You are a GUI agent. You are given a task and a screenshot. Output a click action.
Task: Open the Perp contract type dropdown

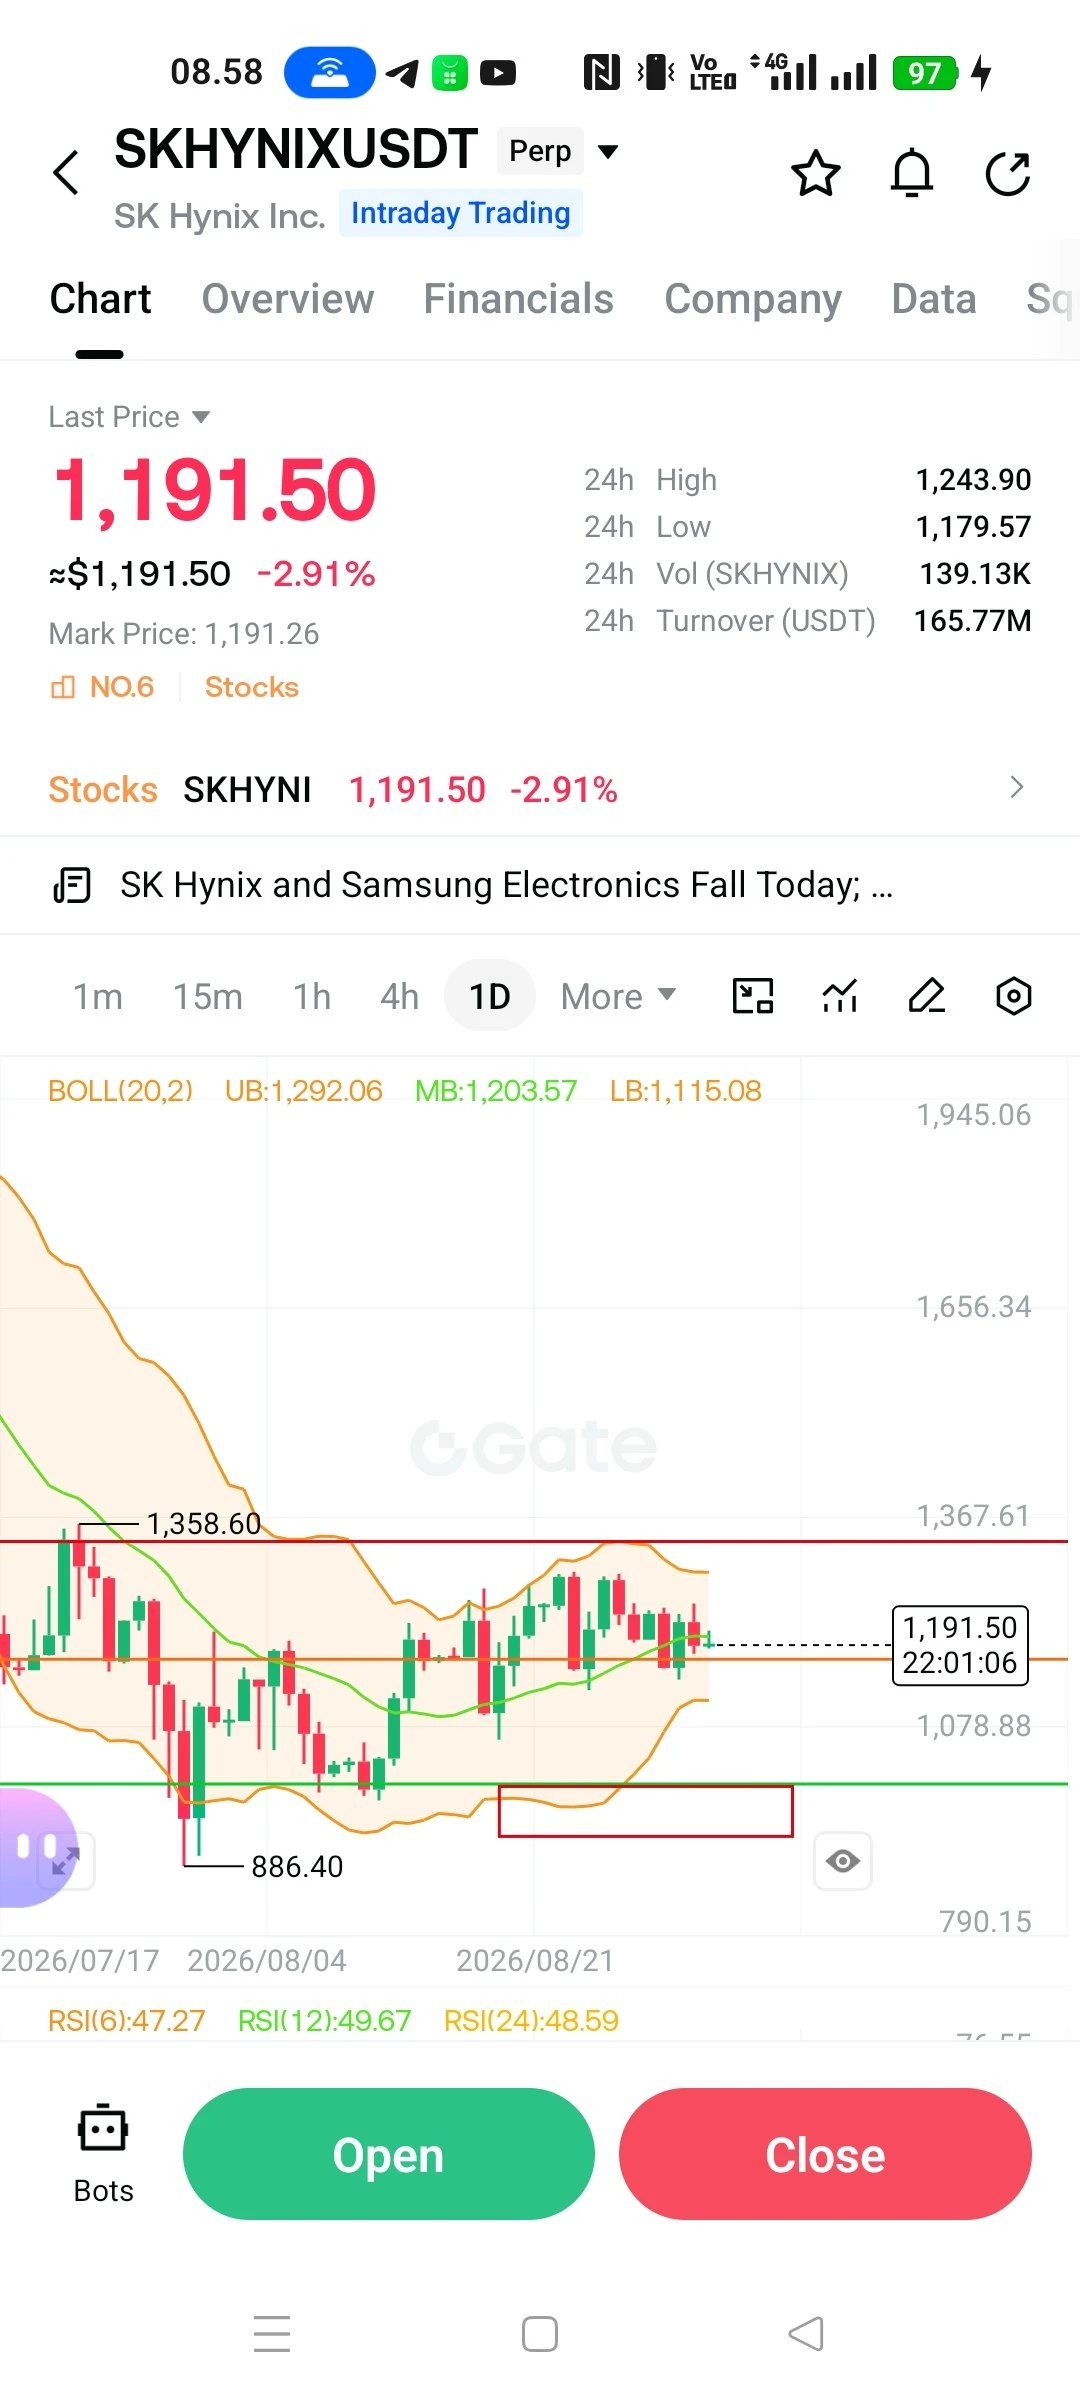tap(559, 151)
